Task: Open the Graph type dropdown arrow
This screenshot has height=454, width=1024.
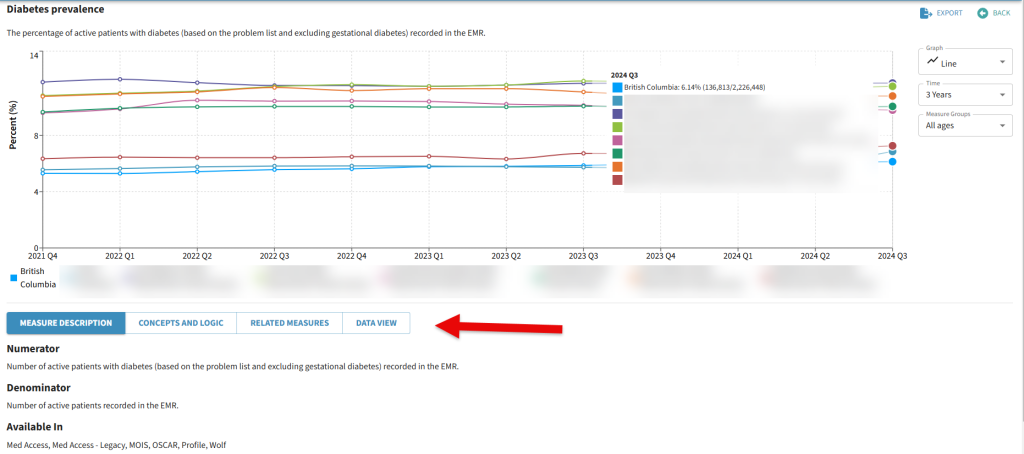Action: [x=1002, y=63]
